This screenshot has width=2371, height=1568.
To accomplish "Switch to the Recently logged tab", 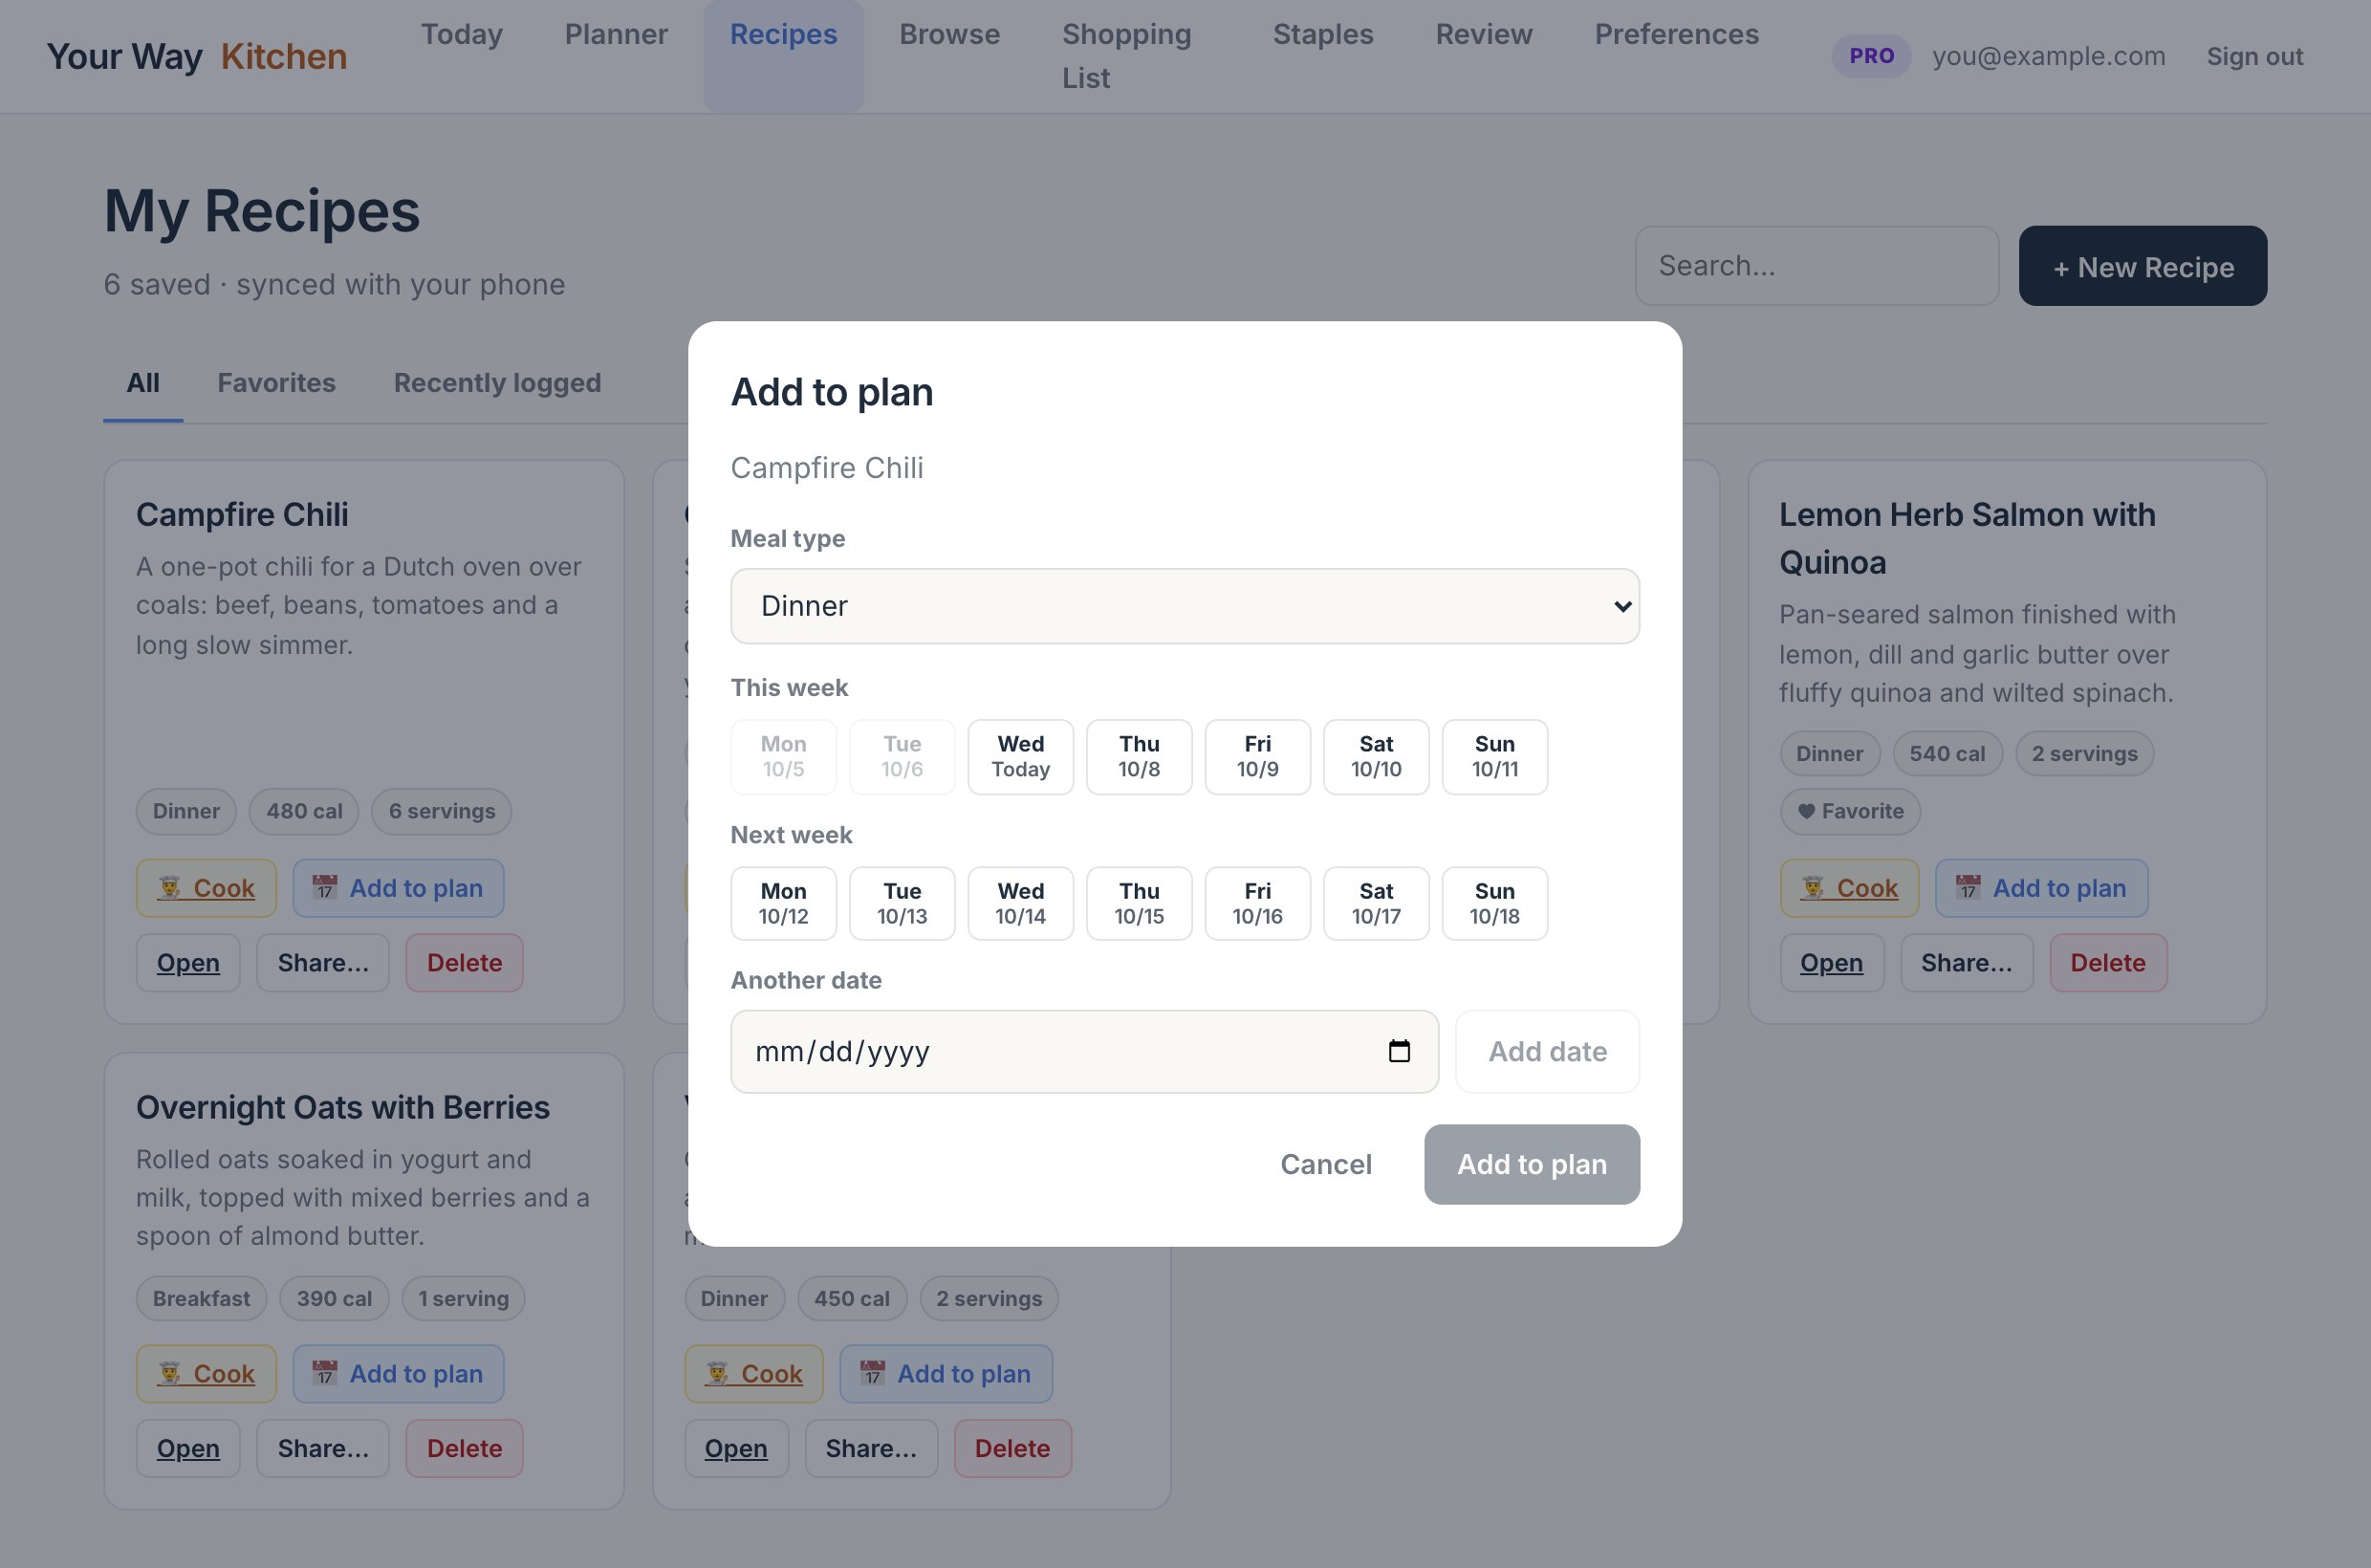I will point(497,383).
